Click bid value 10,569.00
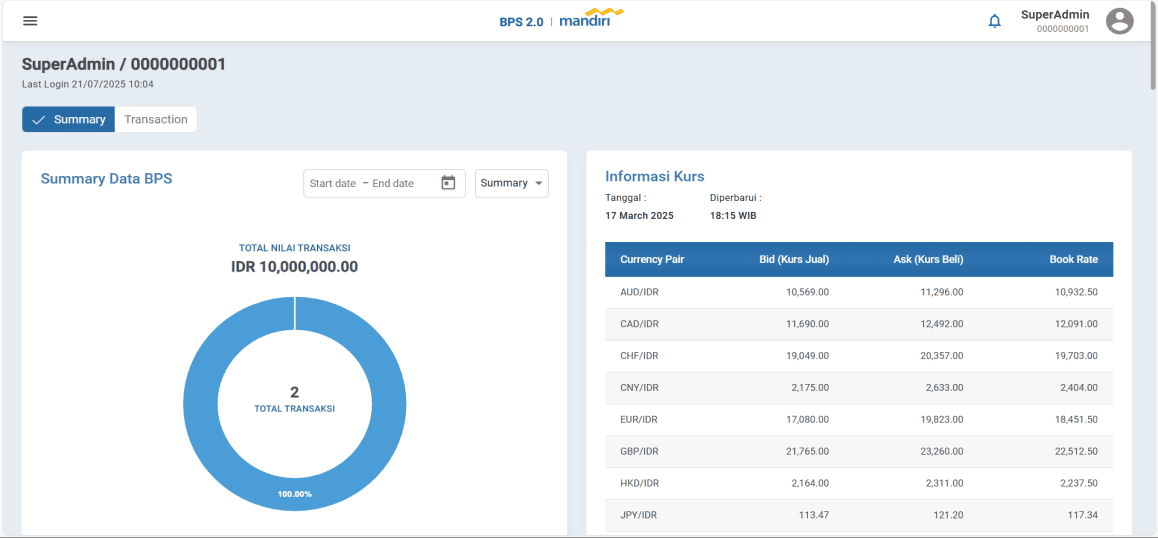 [x=807, y=292]
